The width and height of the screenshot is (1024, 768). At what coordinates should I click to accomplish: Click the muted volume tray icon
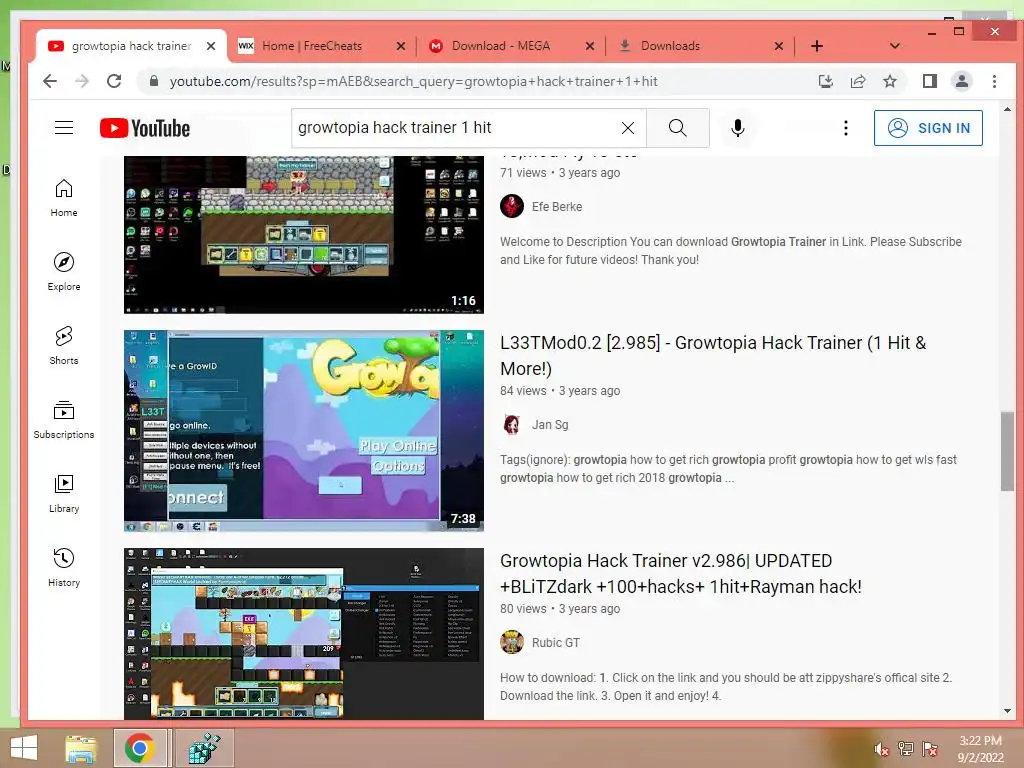click(882, 749)
